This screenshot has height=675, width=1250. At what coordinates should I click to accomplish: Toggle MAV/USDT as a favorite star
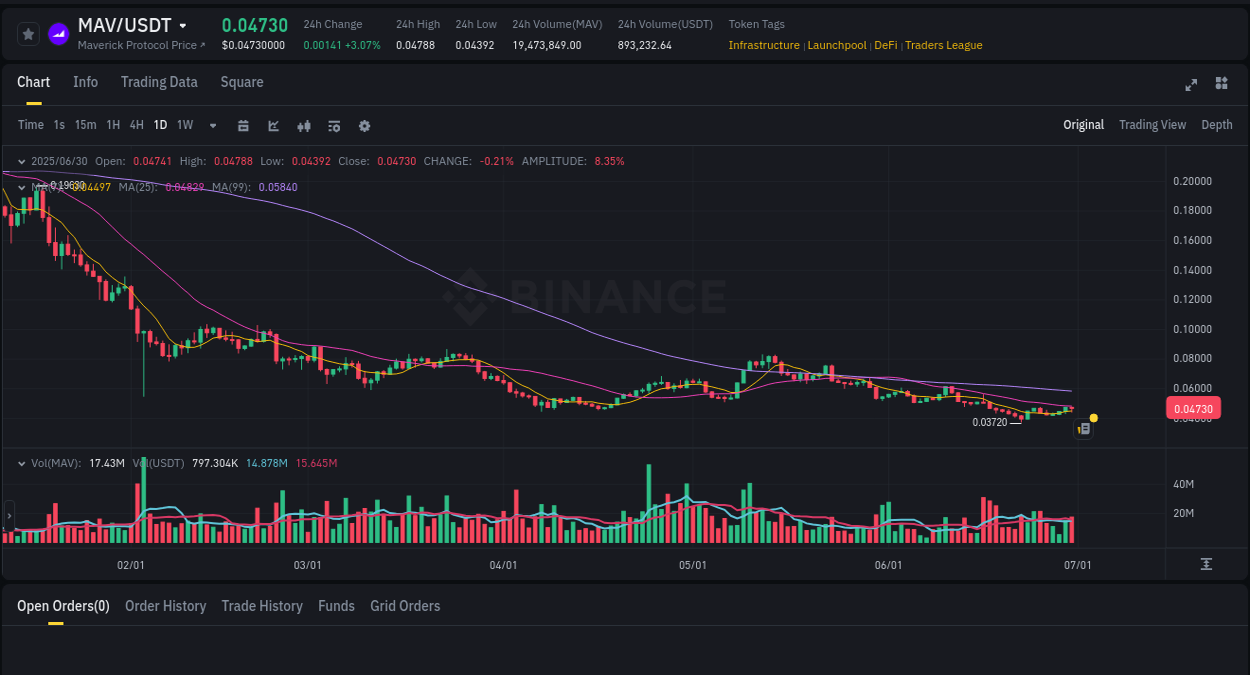[27, 33]
